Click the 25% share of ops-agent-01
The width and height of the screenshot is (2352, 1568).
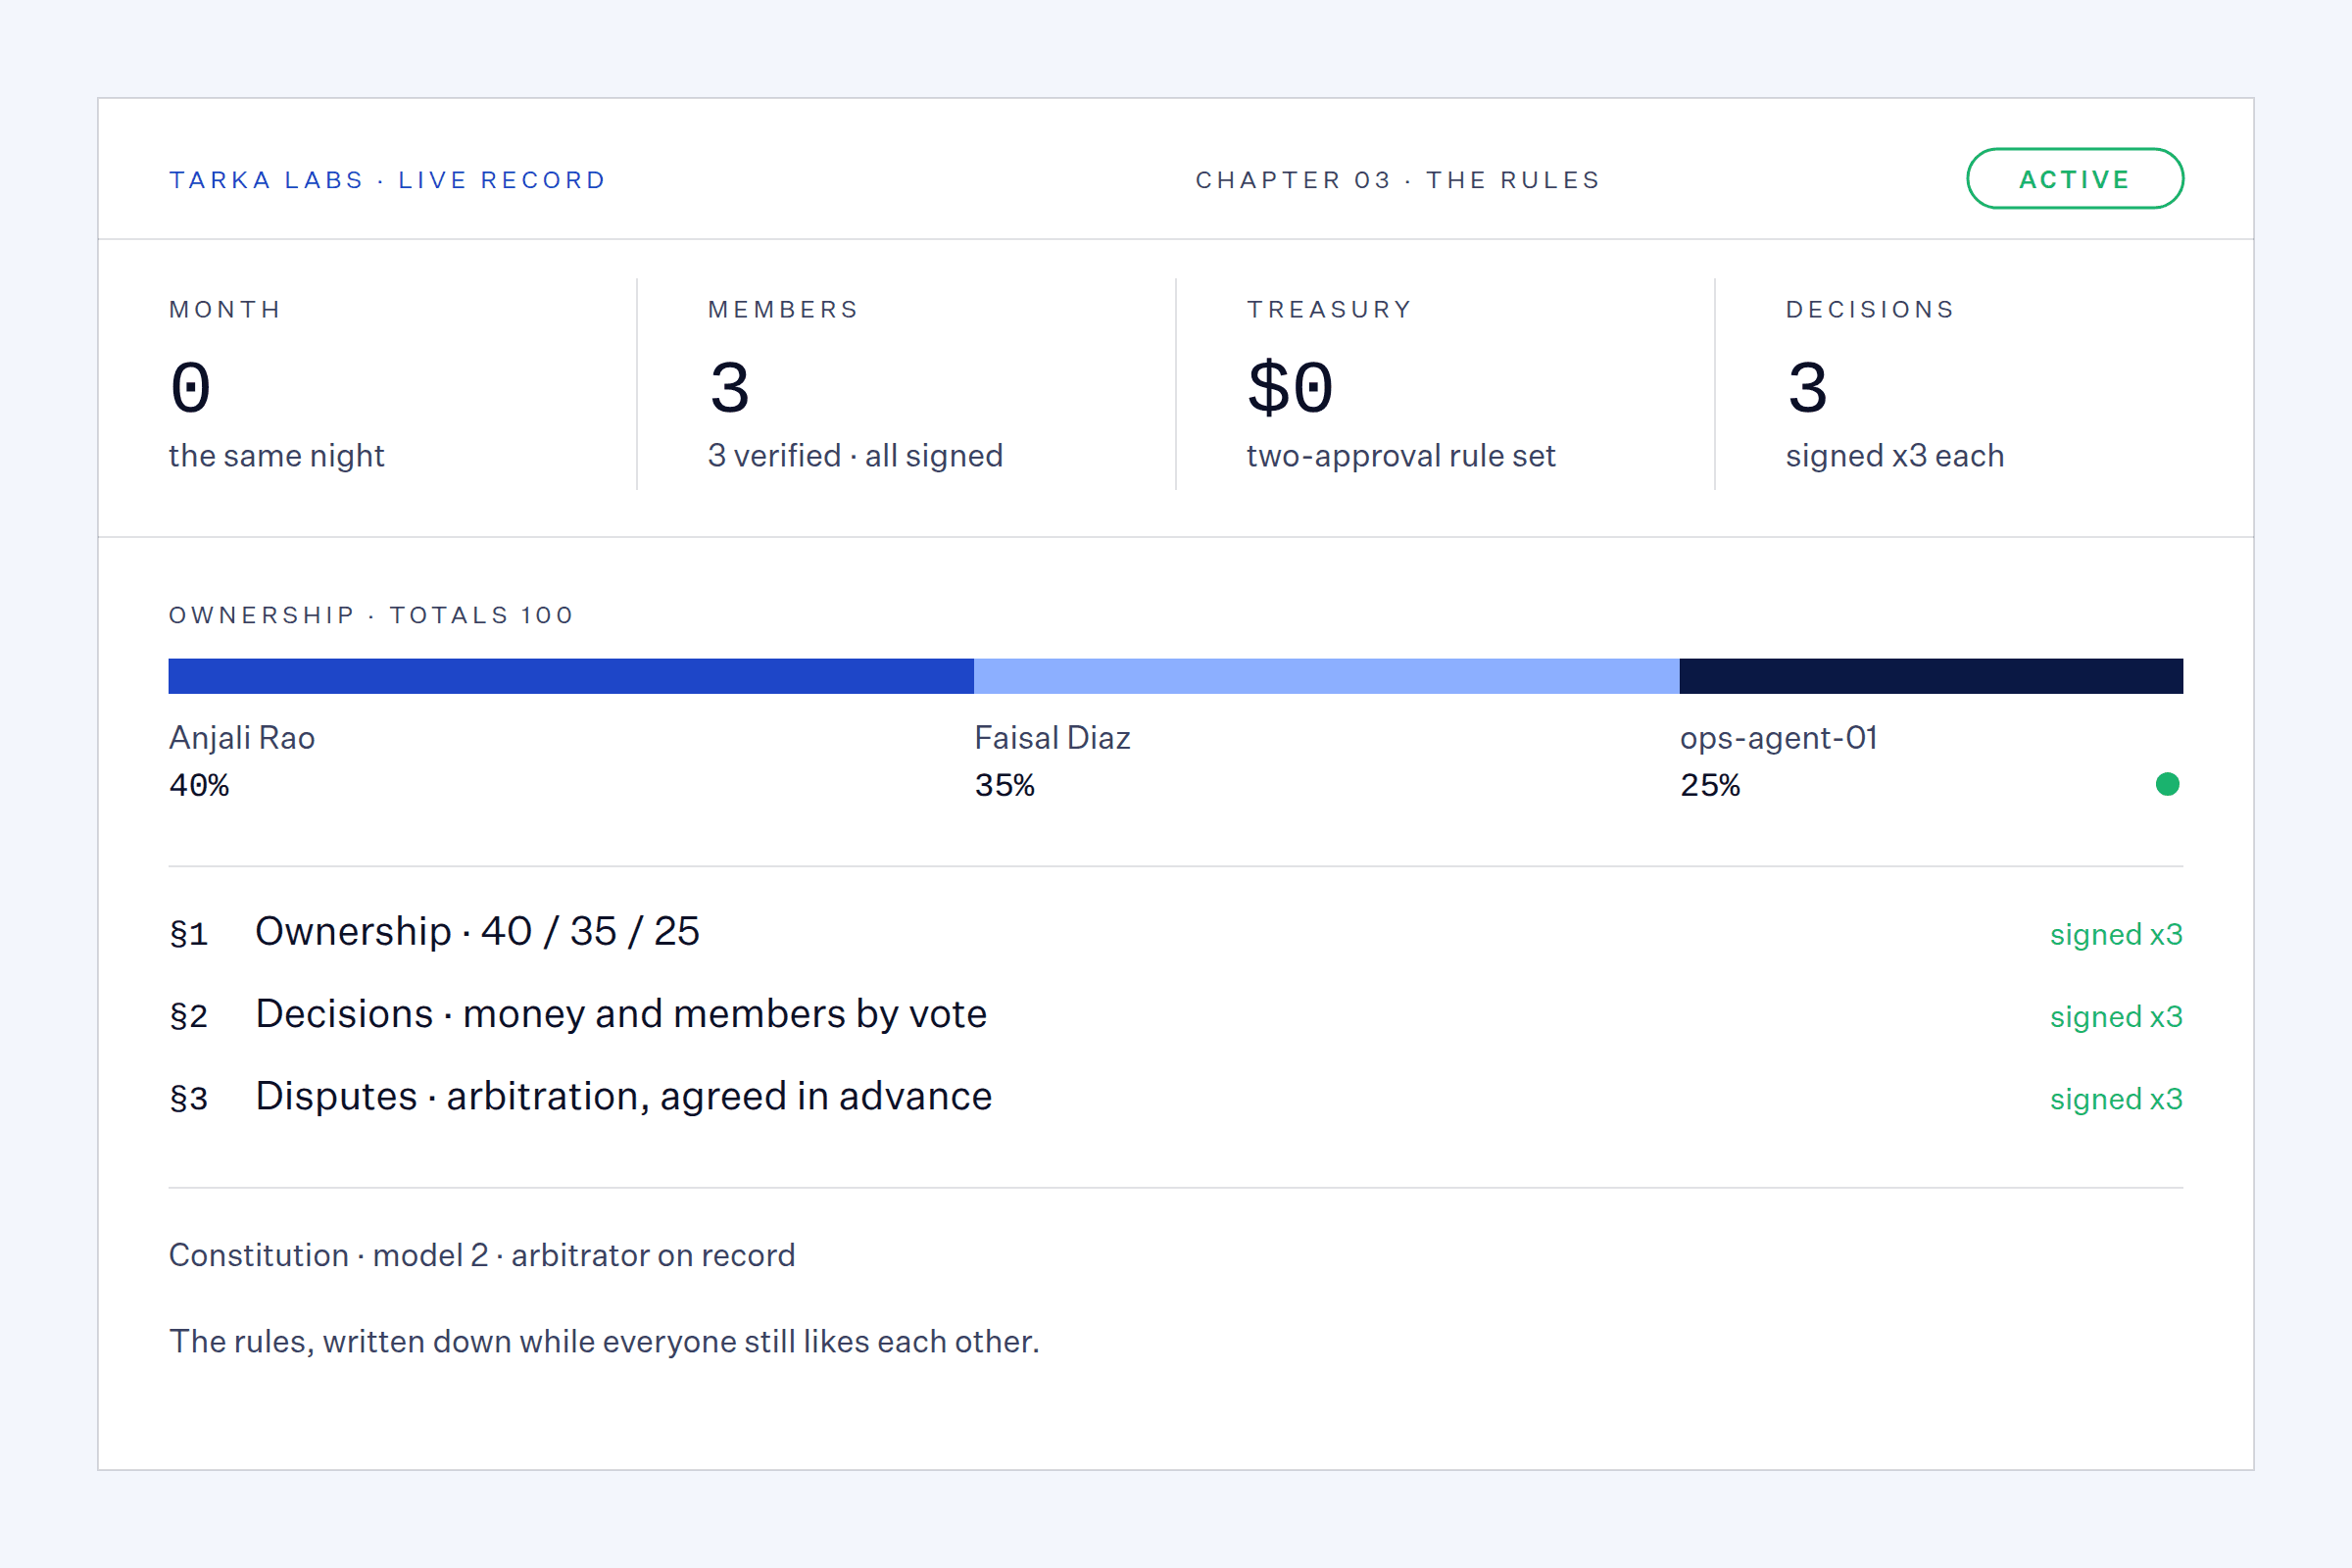(1710, 785)
